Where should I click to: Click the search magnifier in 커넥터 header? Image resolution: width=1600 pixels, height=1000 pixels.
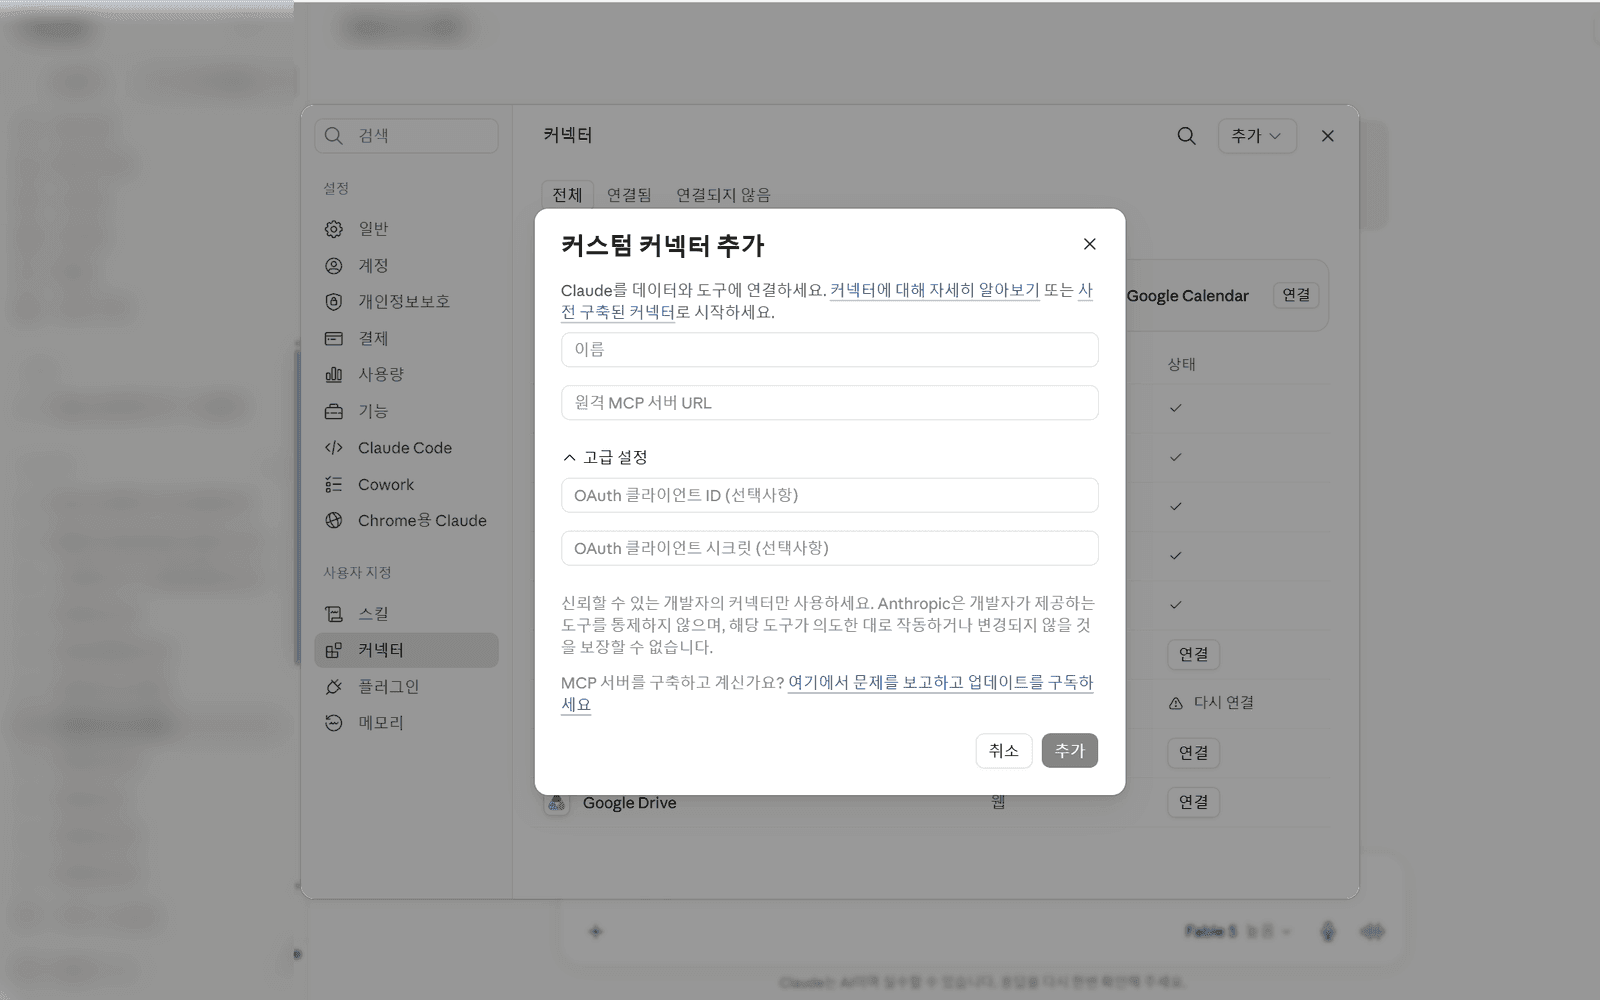(x=1186, y=136)
